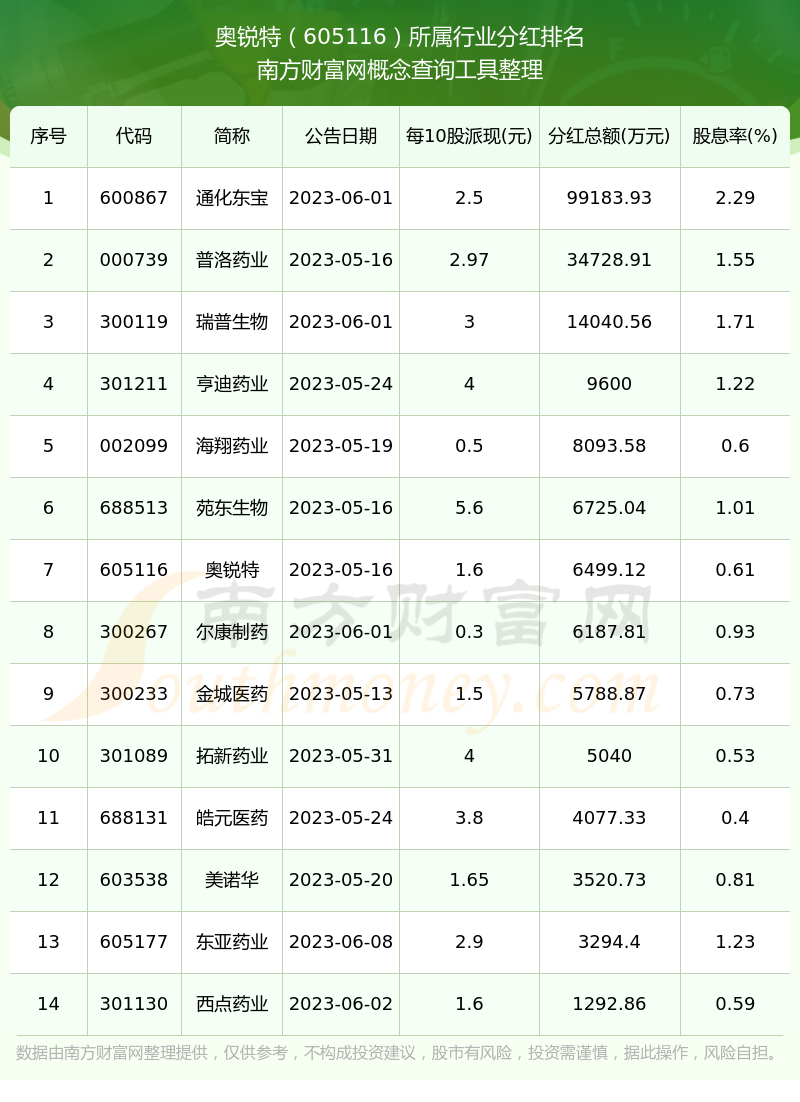Click announcement date 2023-05-31
The image size is (800, 1102).
341,756
